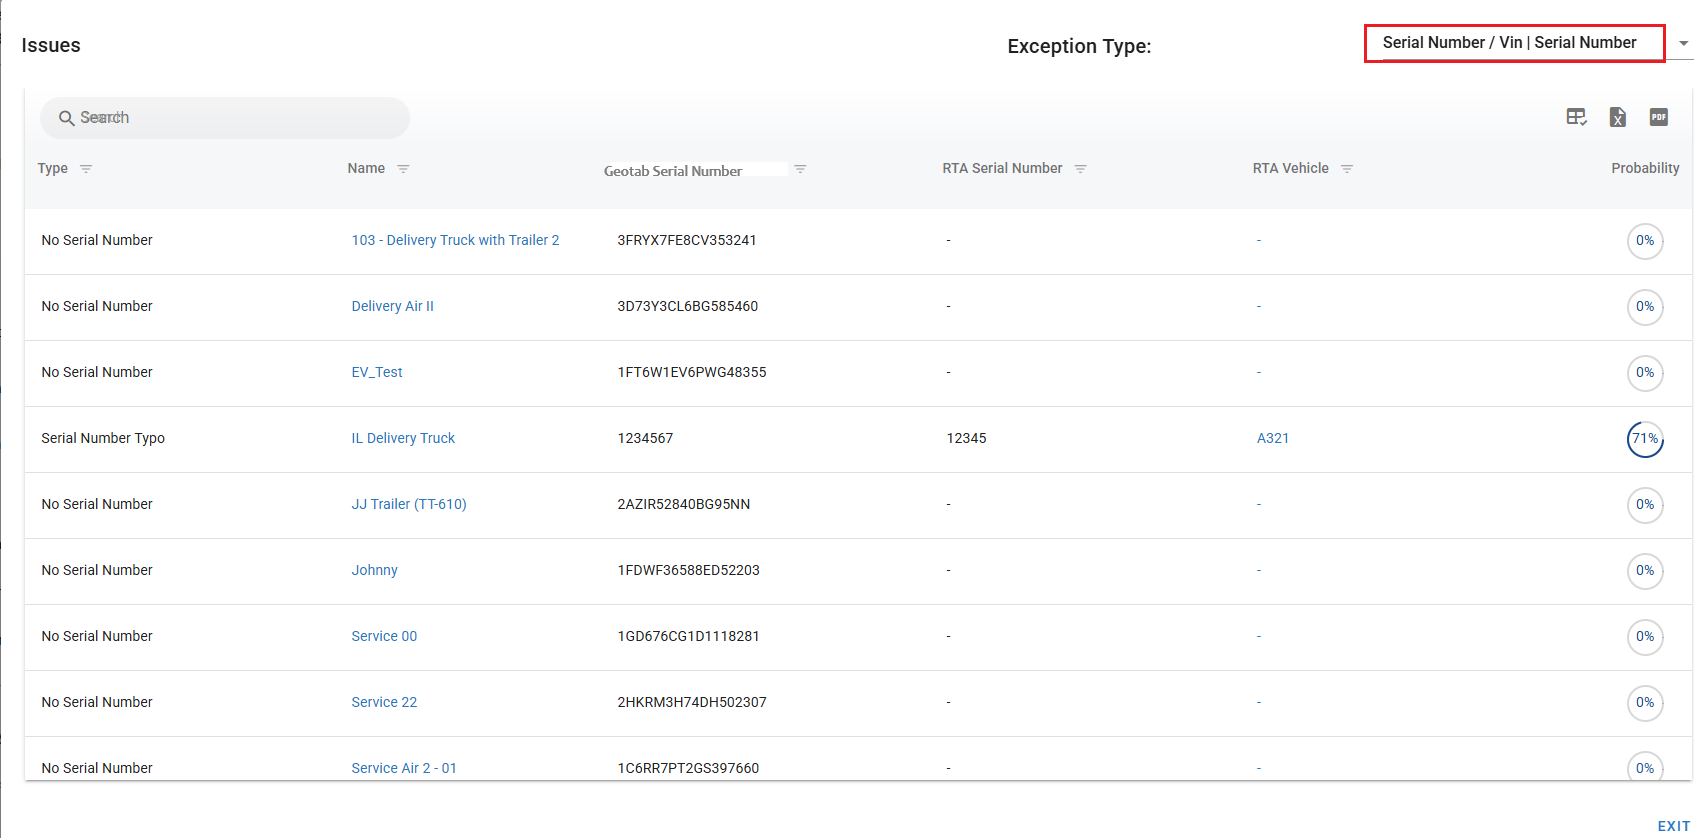This screenshot has width=1694, height=838.
Task: Open the Name column filter
Action: [403, 169]
